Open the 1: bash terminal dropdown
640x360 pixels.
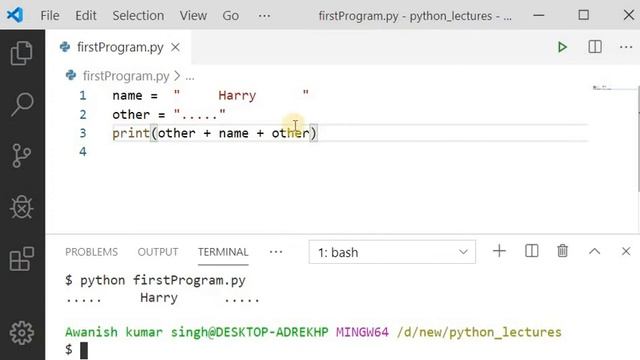coord(392,252)
